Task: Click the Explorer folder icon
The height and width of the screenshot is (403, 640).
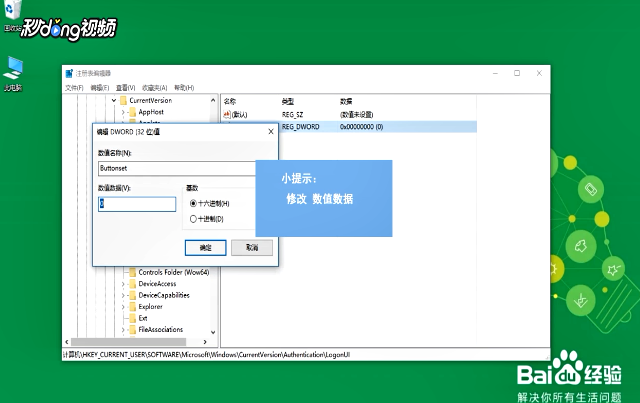Action: (132, 307)
